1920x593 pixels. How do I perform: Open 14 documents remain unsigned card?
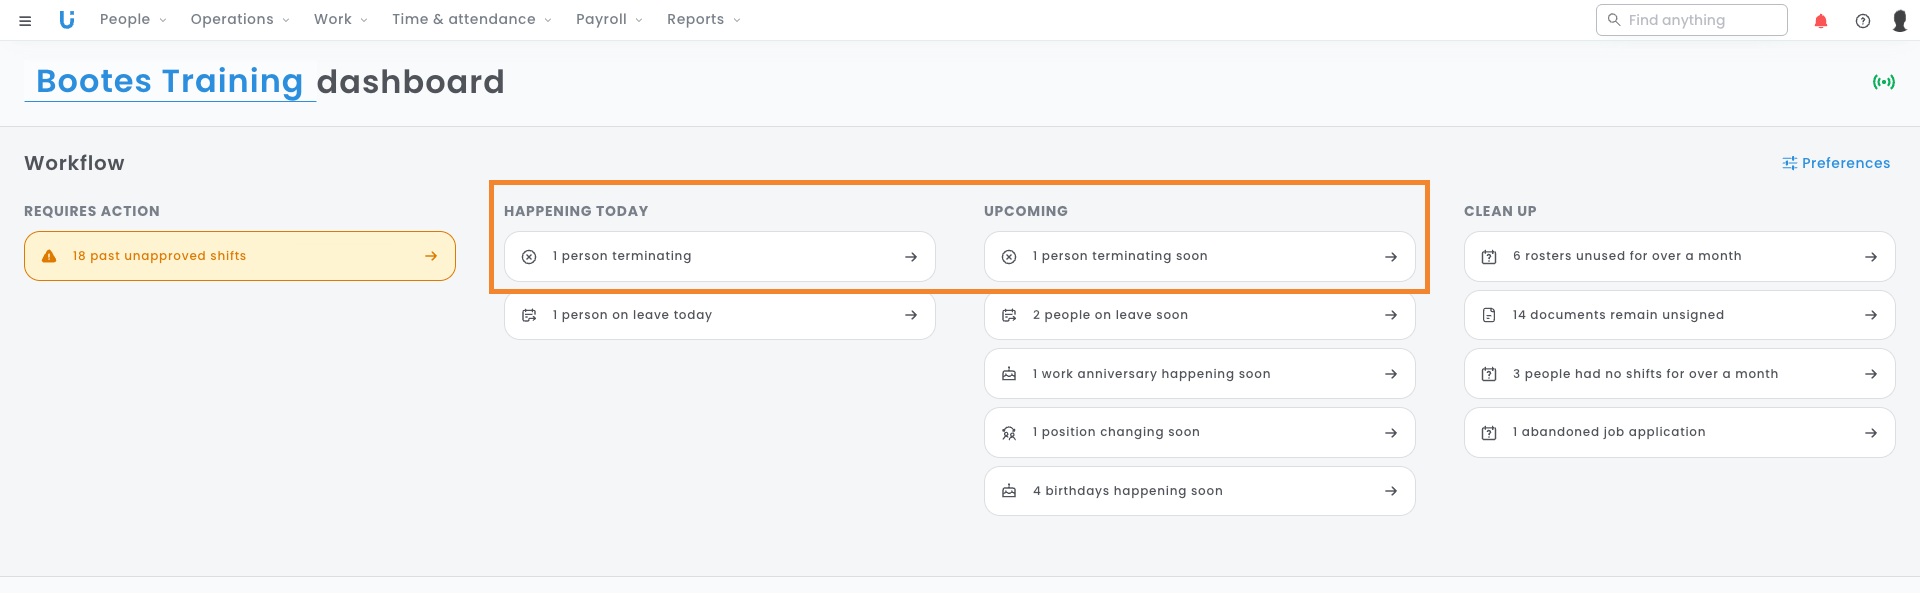coord(1678,315)
